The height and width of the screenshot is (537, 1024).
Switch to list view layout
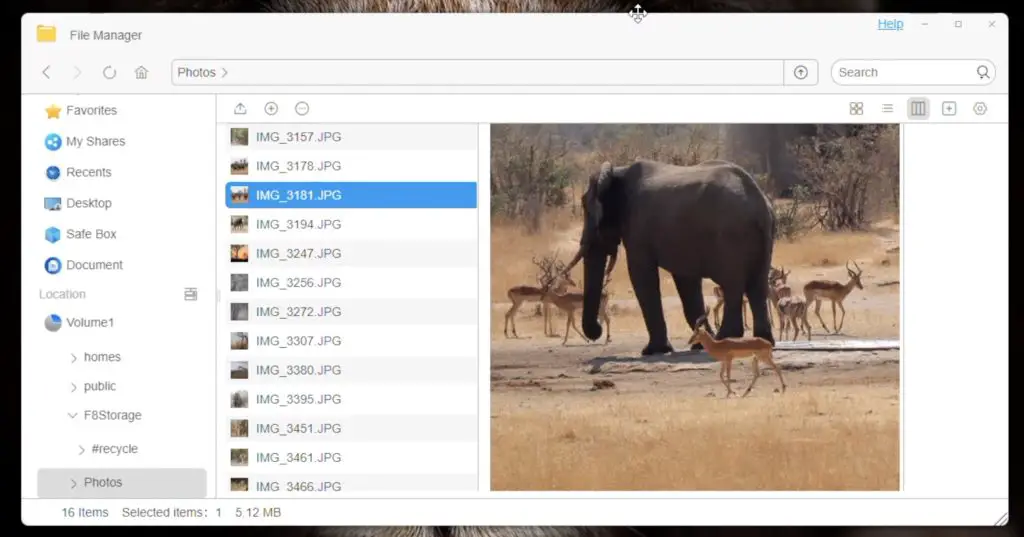[887, 108]
